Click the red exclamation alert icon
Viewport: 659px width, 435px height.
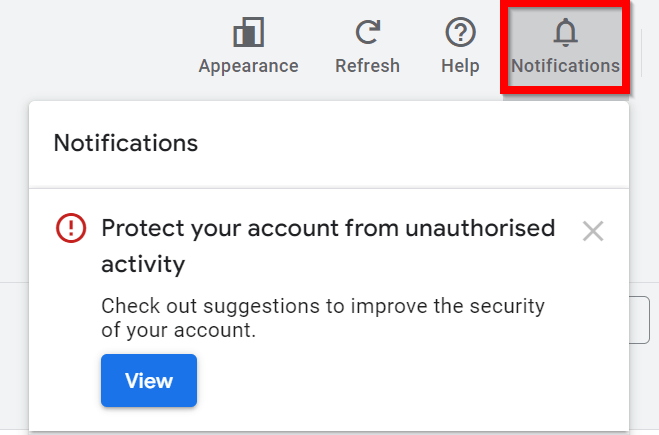pos(71,228)
